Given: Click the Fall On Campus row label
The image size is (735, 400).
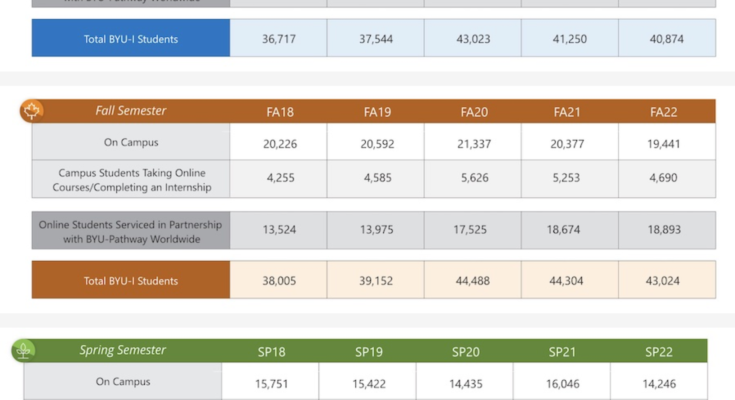Looking at the screenshot, I should 131,143.
